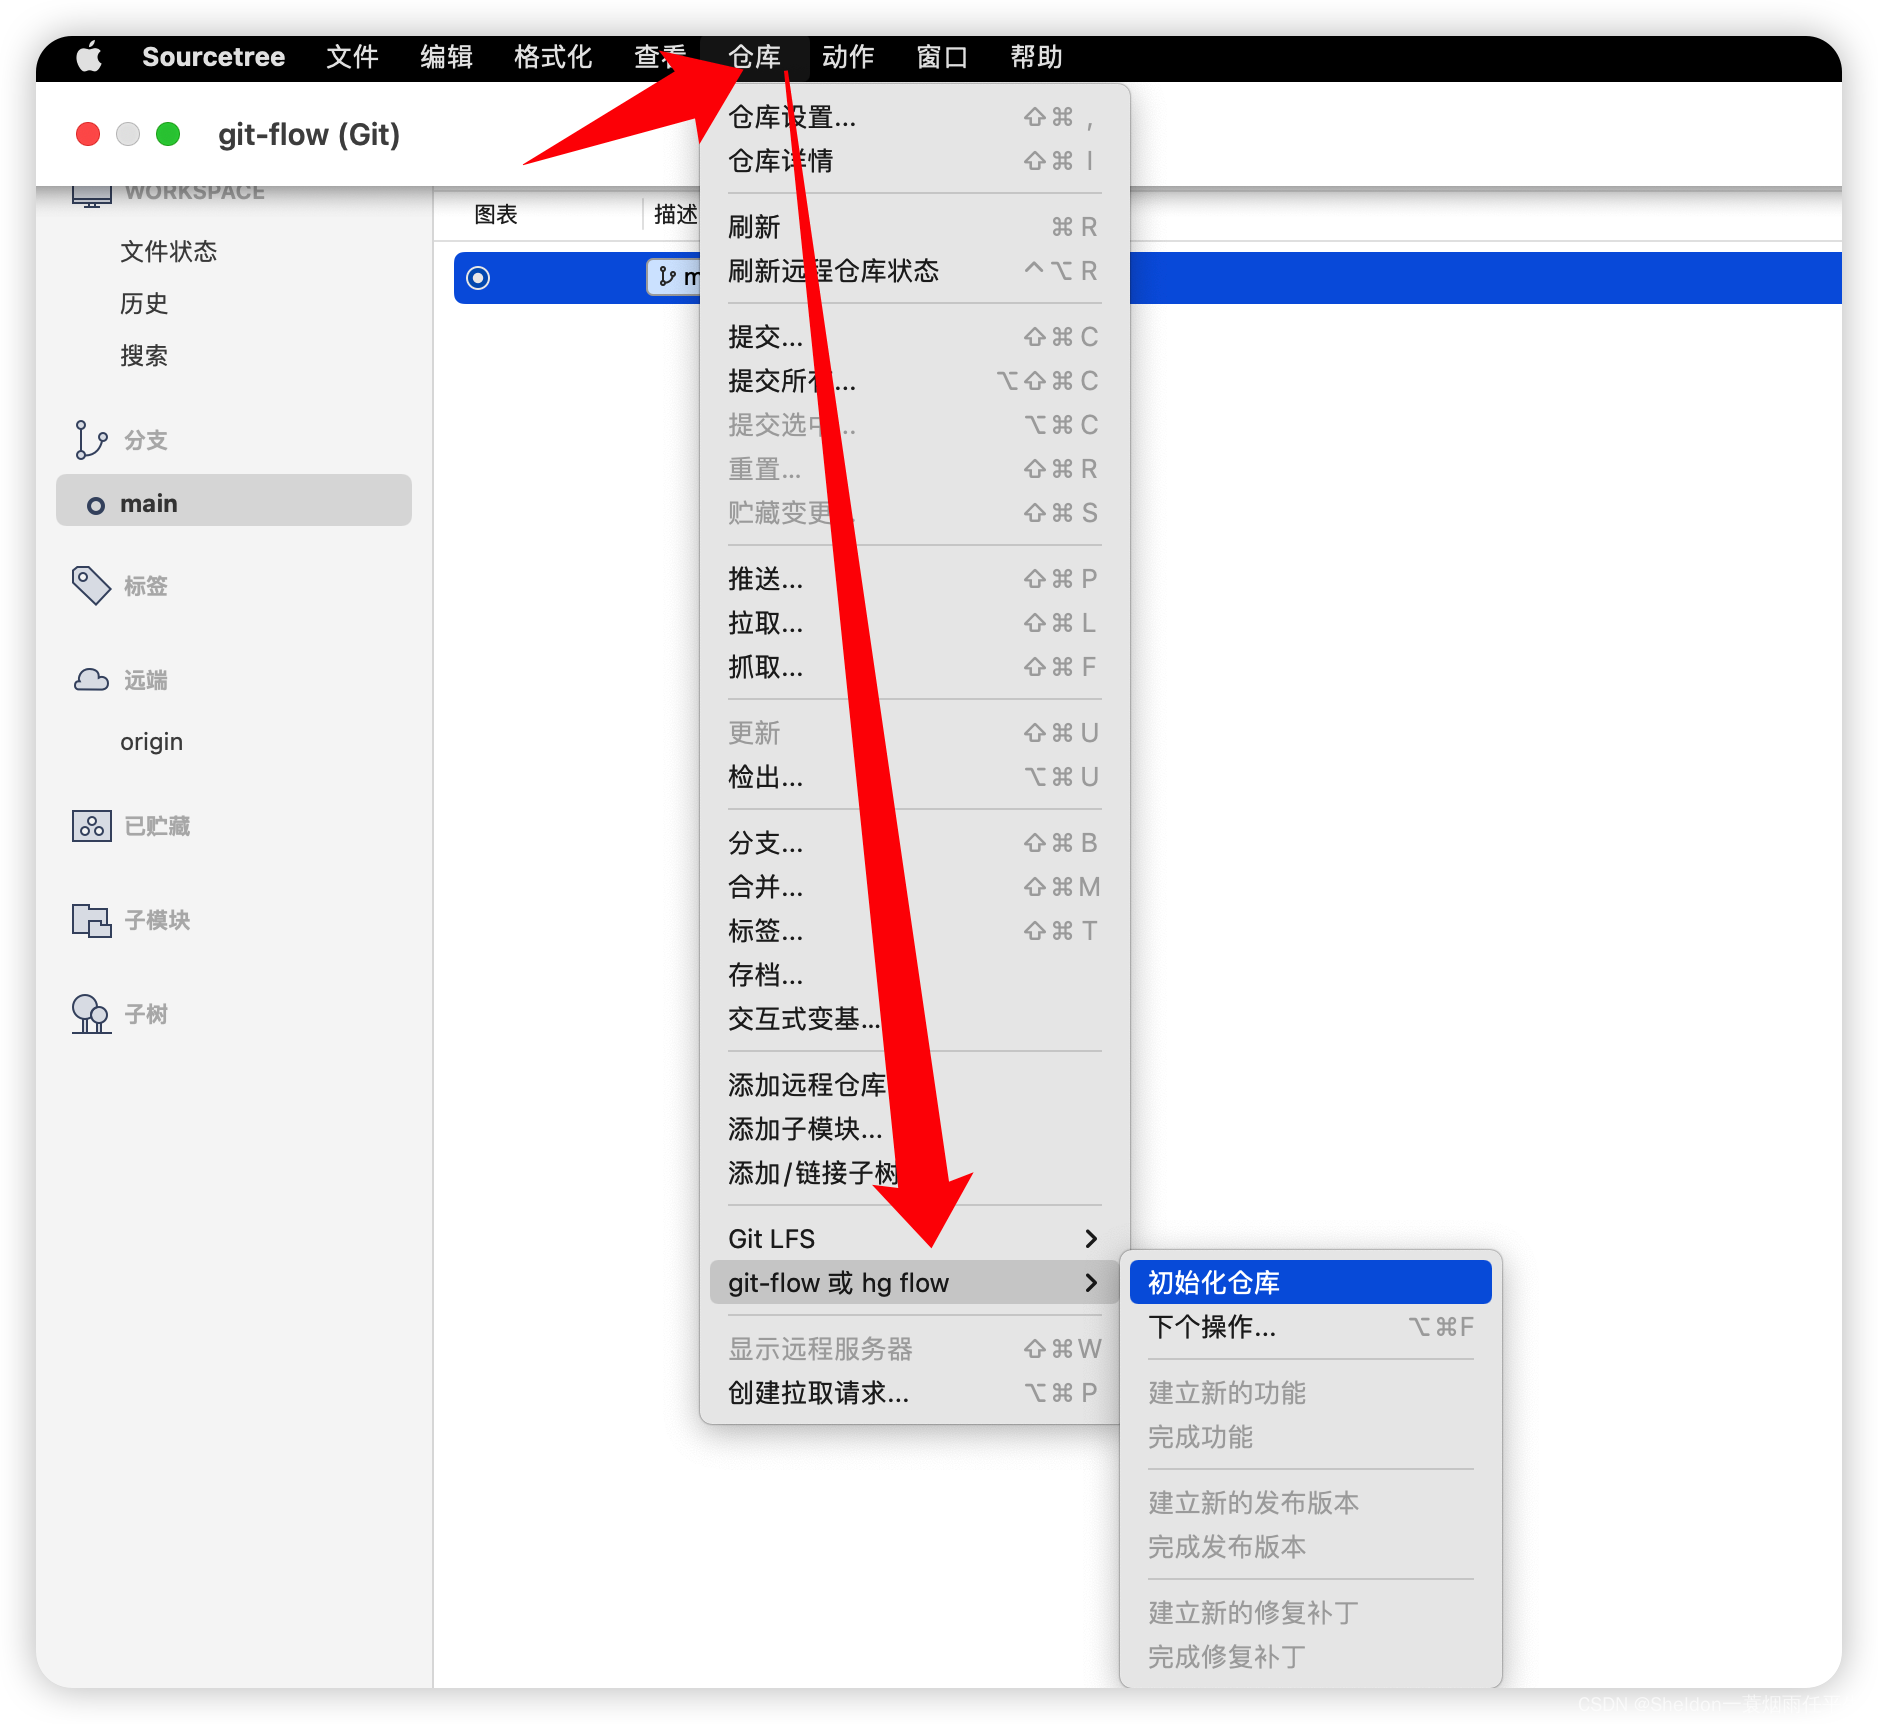Choose 下个操作... in the submenu
The height and width of the screenshot is (1724, 1878).
coord(1310,1327)
